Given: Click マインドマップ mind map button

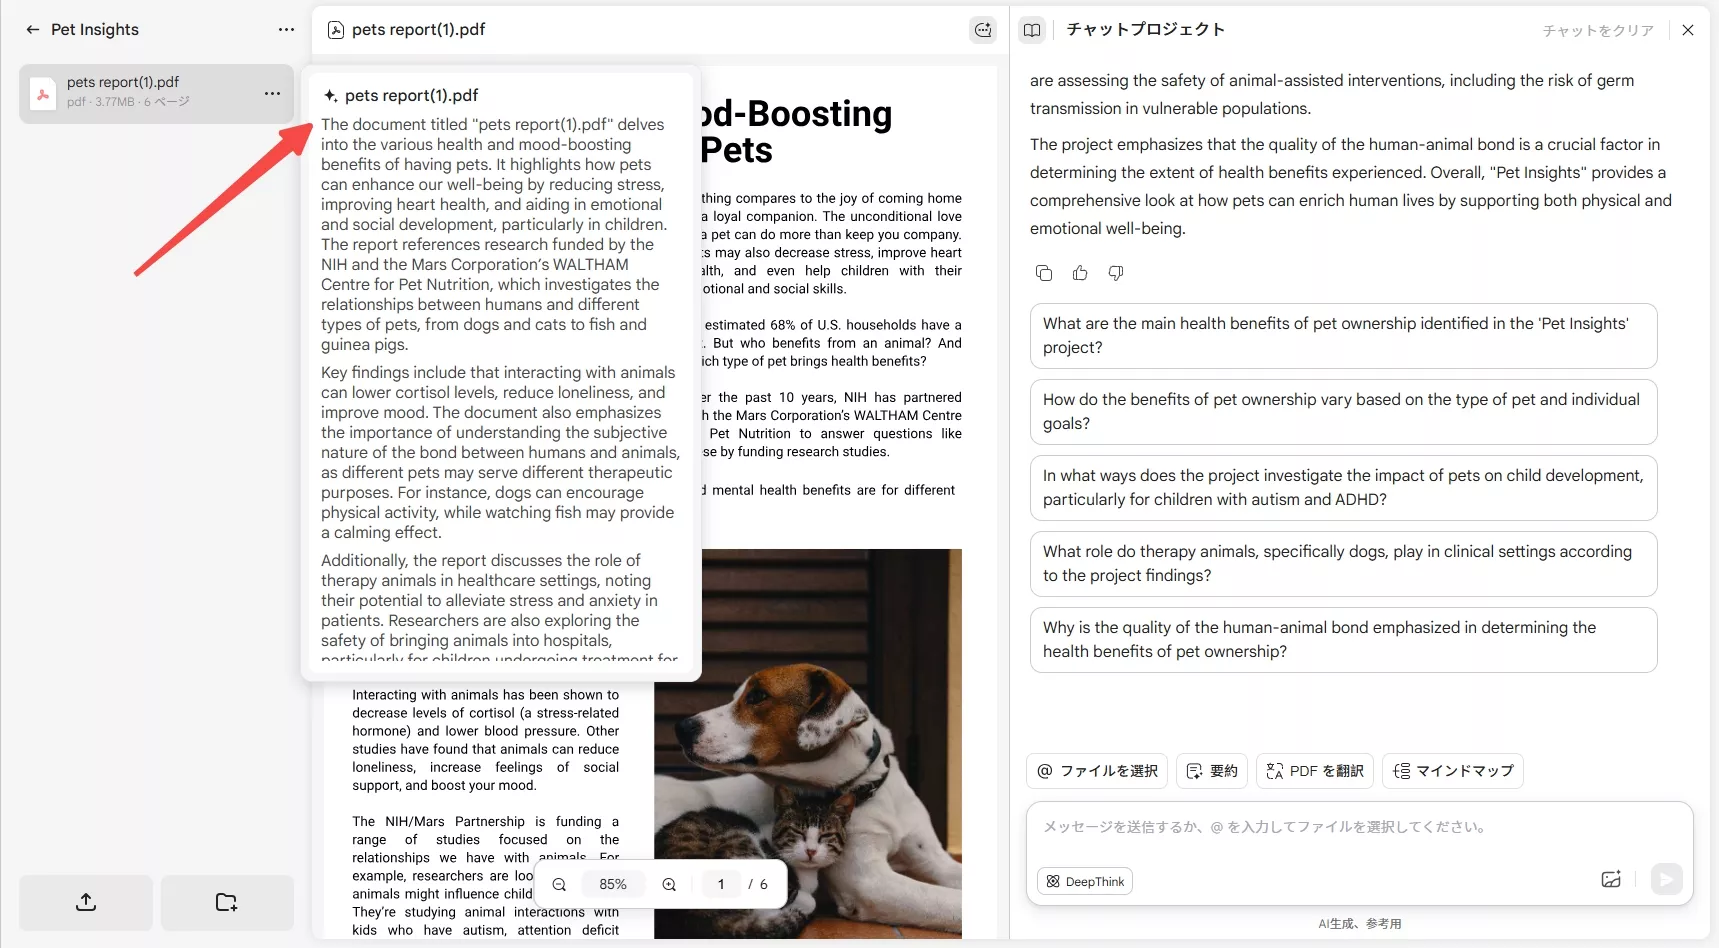Looking at the screenshot, I should [x=1453, y=771].
